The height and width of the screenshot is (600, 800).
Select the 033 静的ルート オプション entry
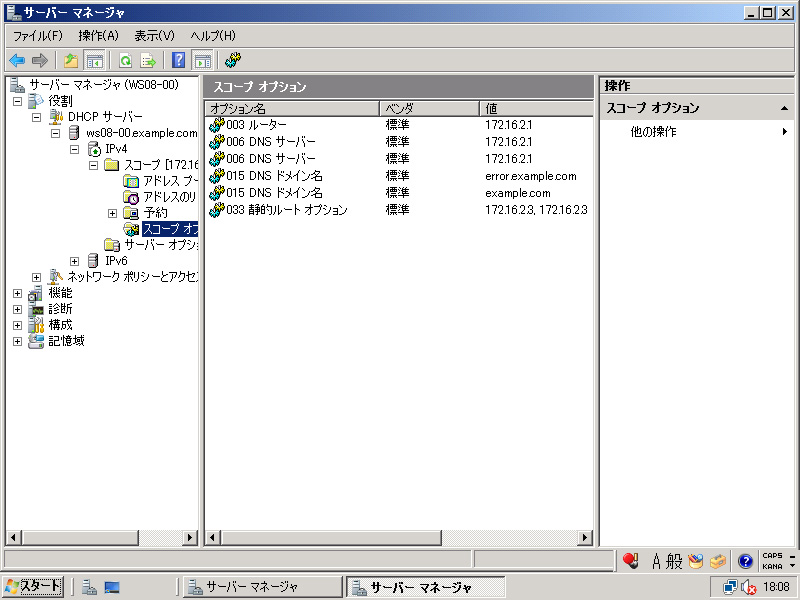coord(286,210)
